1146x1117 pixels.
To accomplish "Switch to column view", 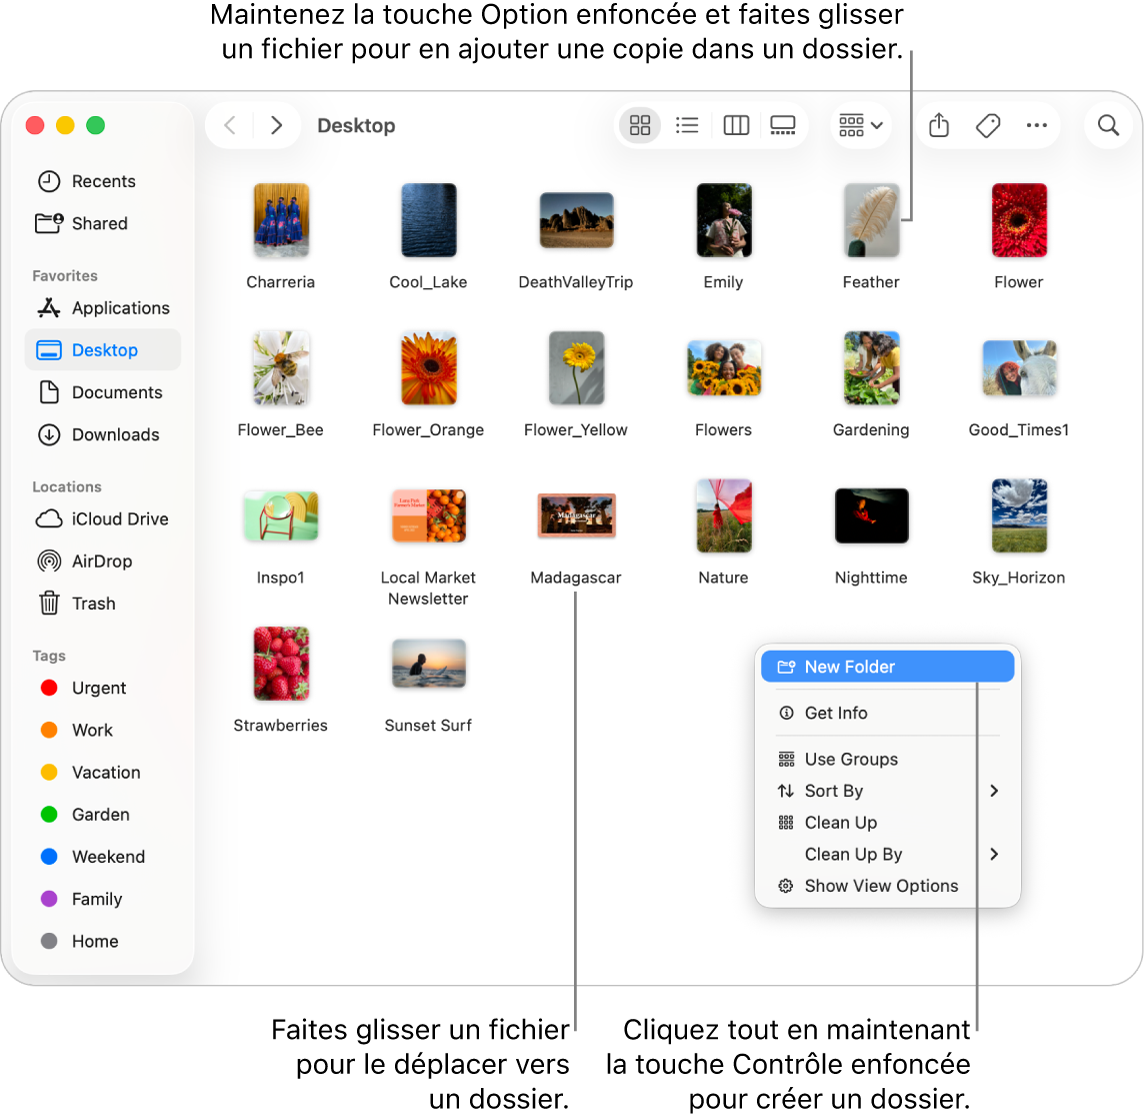I will point(736,125).
